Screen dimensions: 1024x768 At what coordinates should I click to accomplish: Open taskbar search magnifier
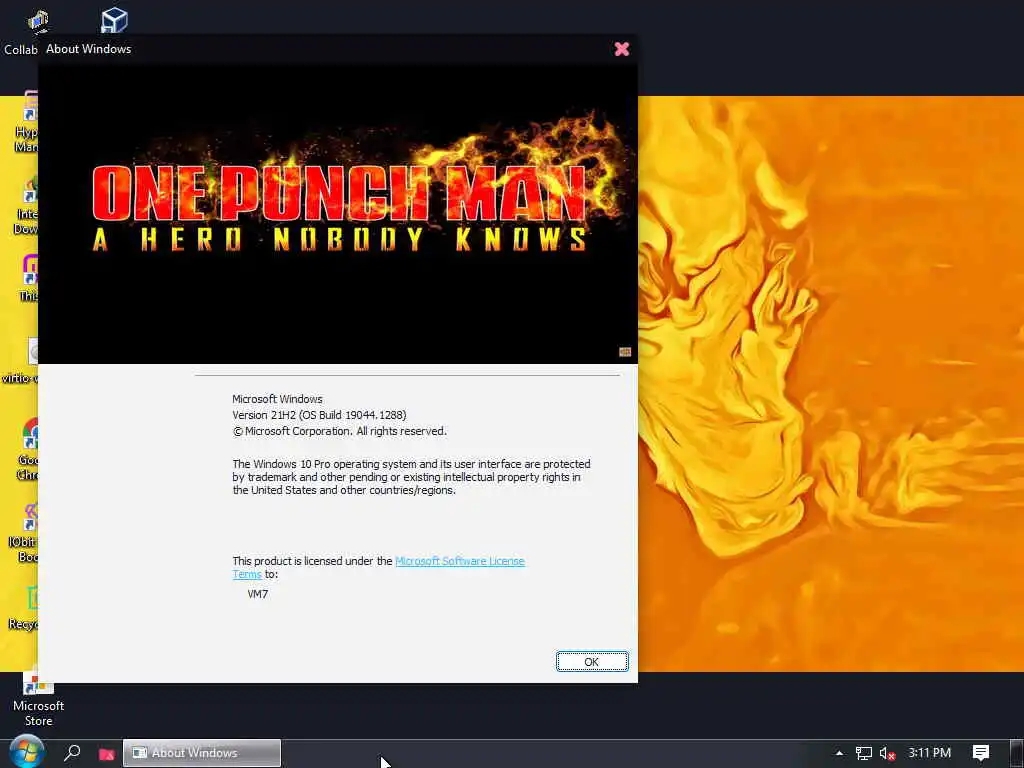72,753
